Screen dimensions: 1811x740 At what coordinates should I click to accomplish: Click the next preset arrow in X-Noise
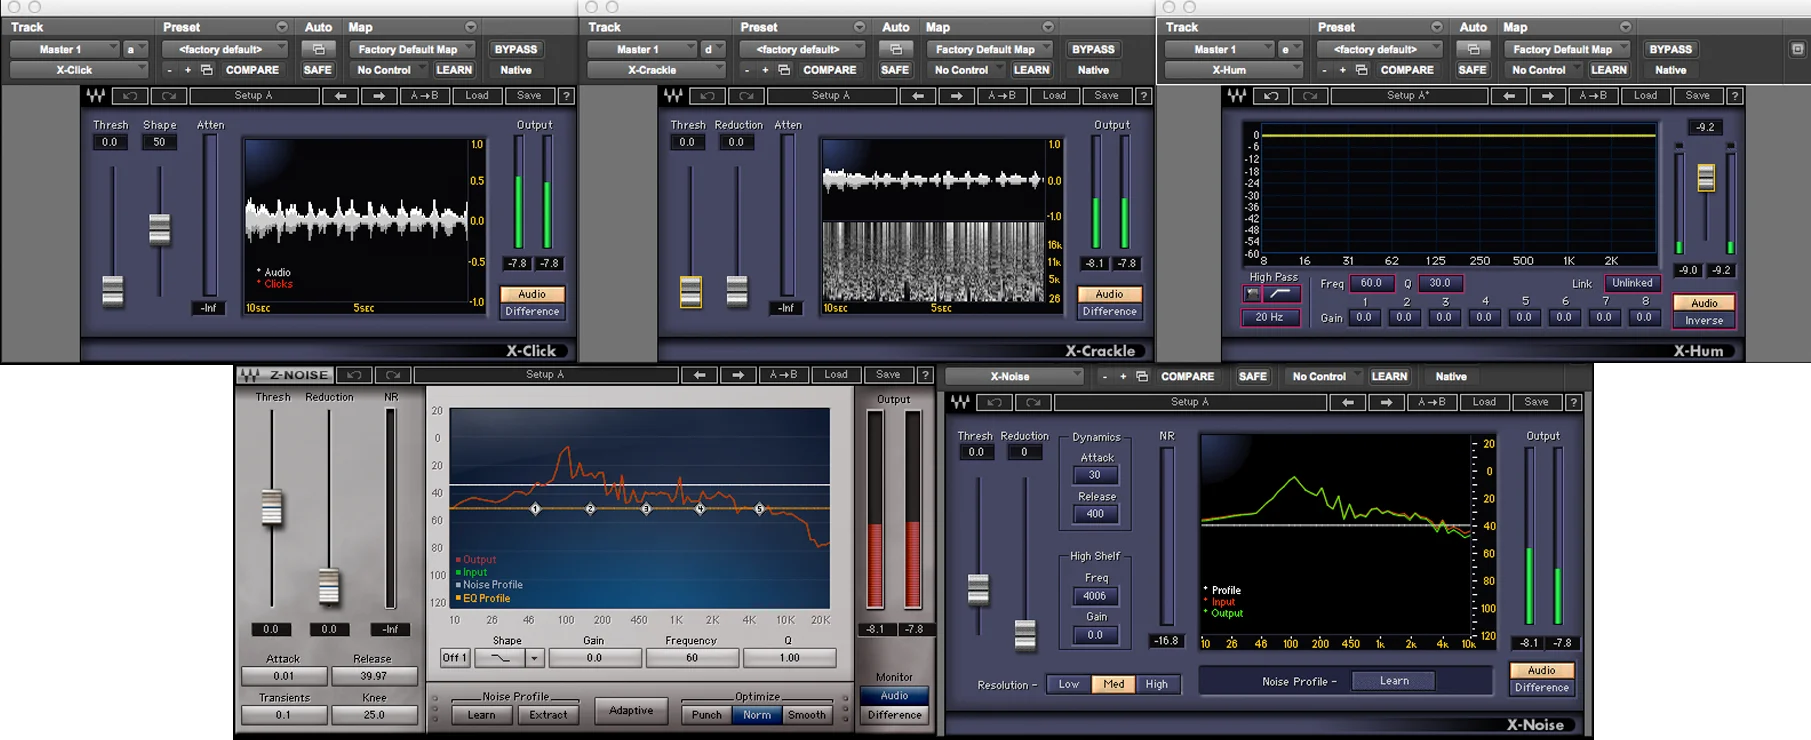1386,402
